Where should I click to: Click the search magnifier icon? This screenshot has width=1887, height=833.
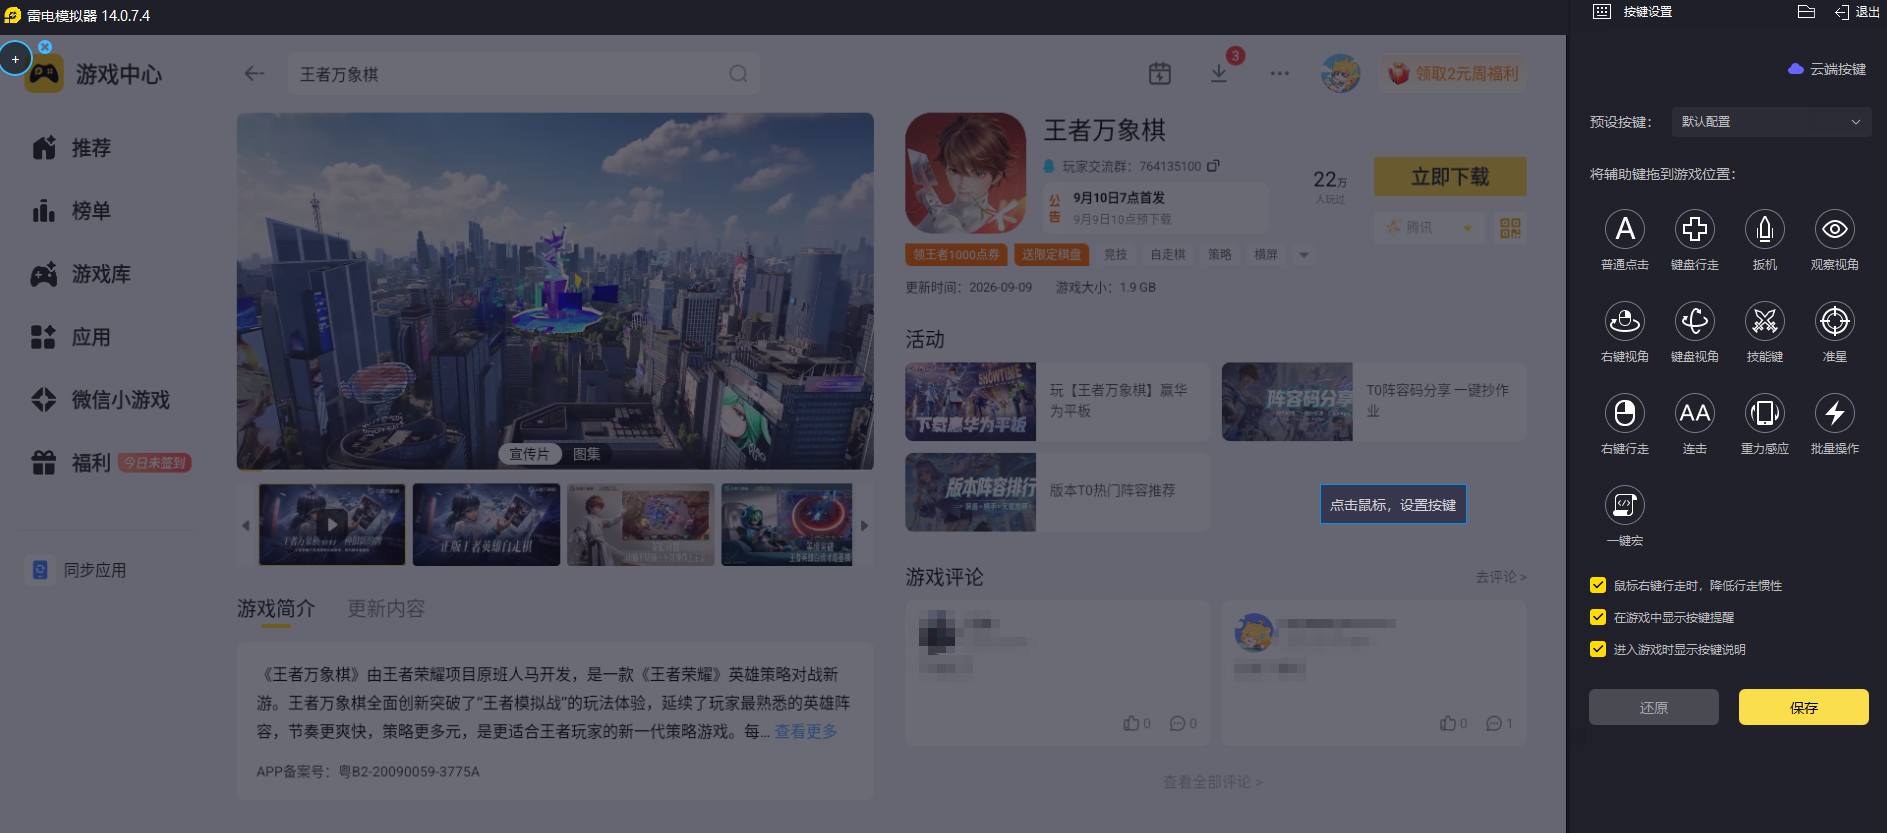[738, 73]
